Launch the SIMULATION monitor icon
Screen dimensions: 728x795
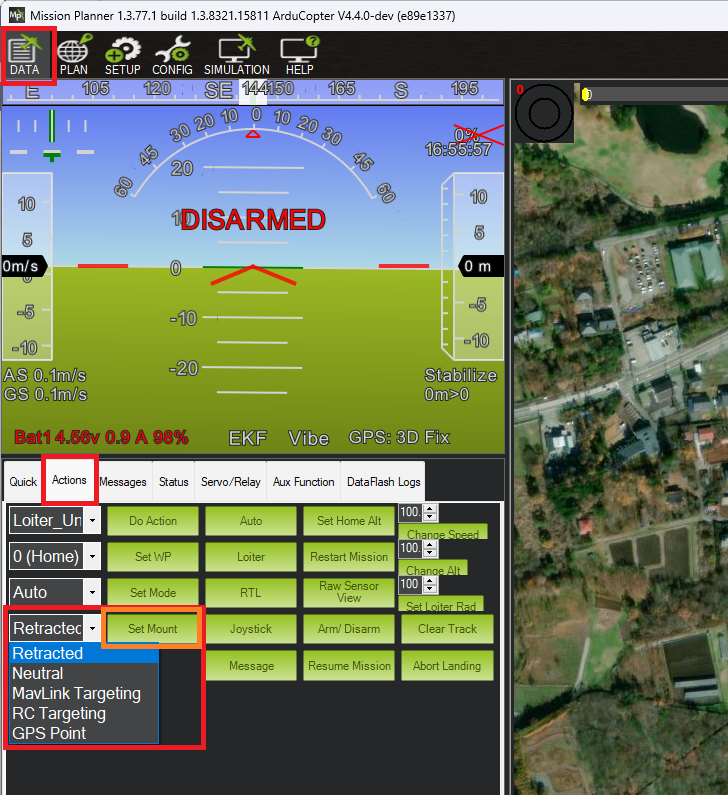tap(236, 54)
